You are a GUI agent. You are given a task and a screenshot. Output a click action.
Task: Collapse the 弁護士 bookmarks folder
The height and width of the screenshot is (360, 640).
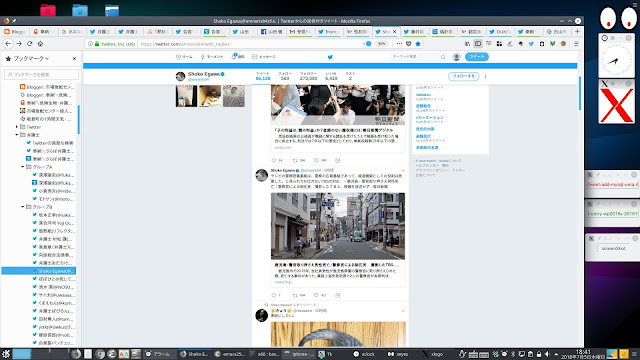17,135
